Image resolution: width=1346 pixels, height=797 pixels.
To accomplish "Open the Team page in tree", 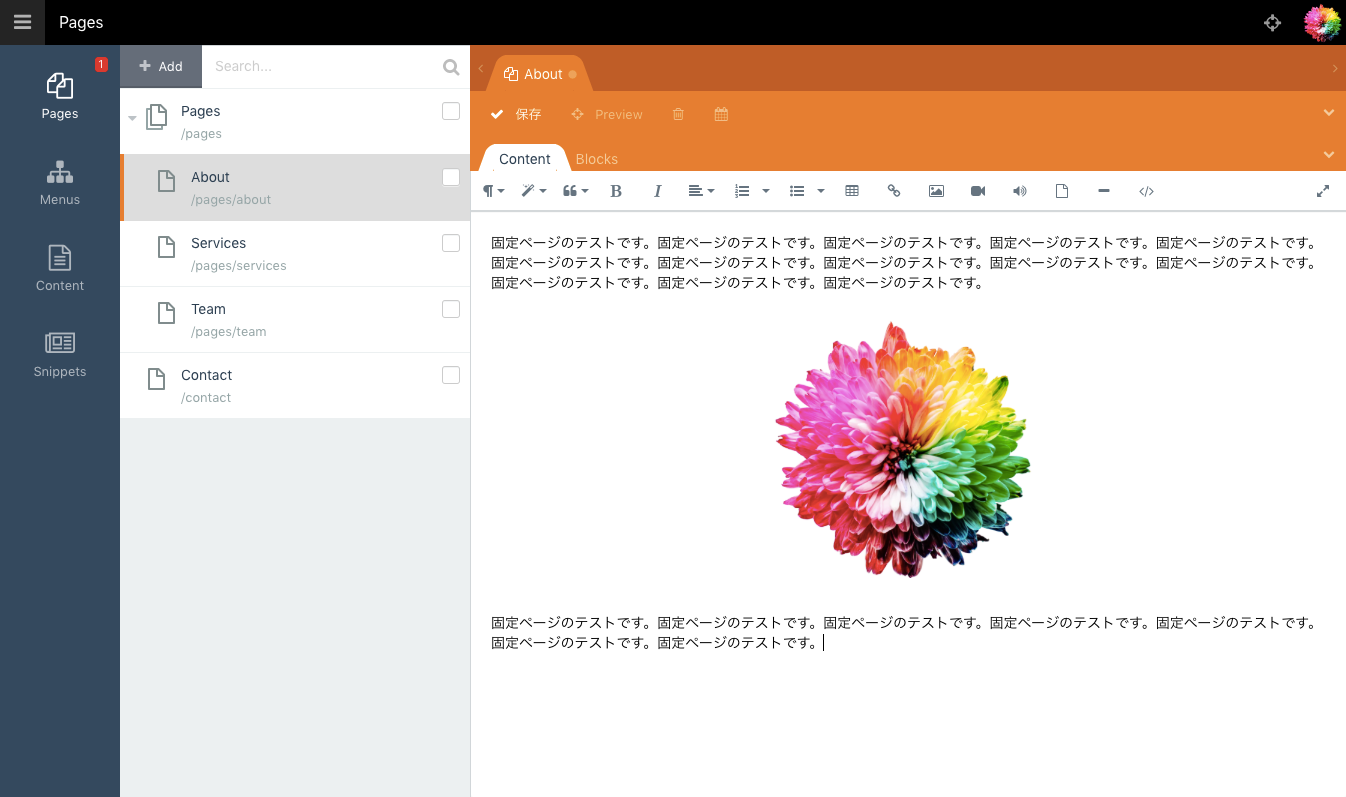I will (295, 320).
